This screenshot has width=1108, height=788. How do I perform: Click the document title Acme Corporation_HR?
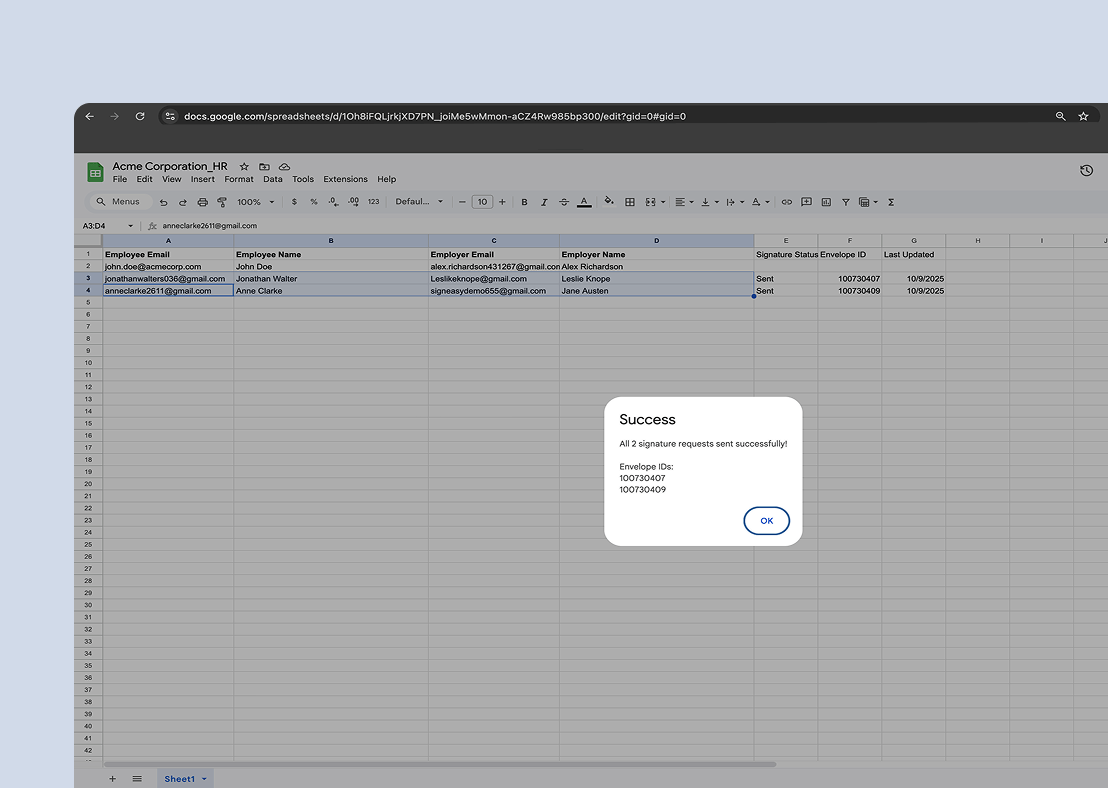pos(170,166)
